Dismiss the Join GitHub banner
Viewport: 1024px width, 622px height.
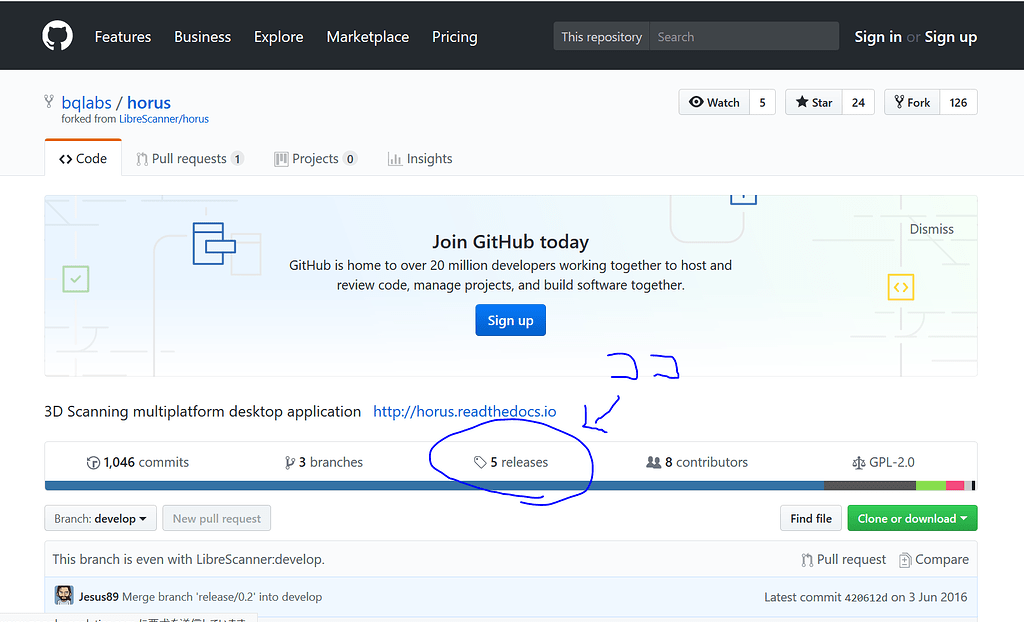[x=931, y=229]
